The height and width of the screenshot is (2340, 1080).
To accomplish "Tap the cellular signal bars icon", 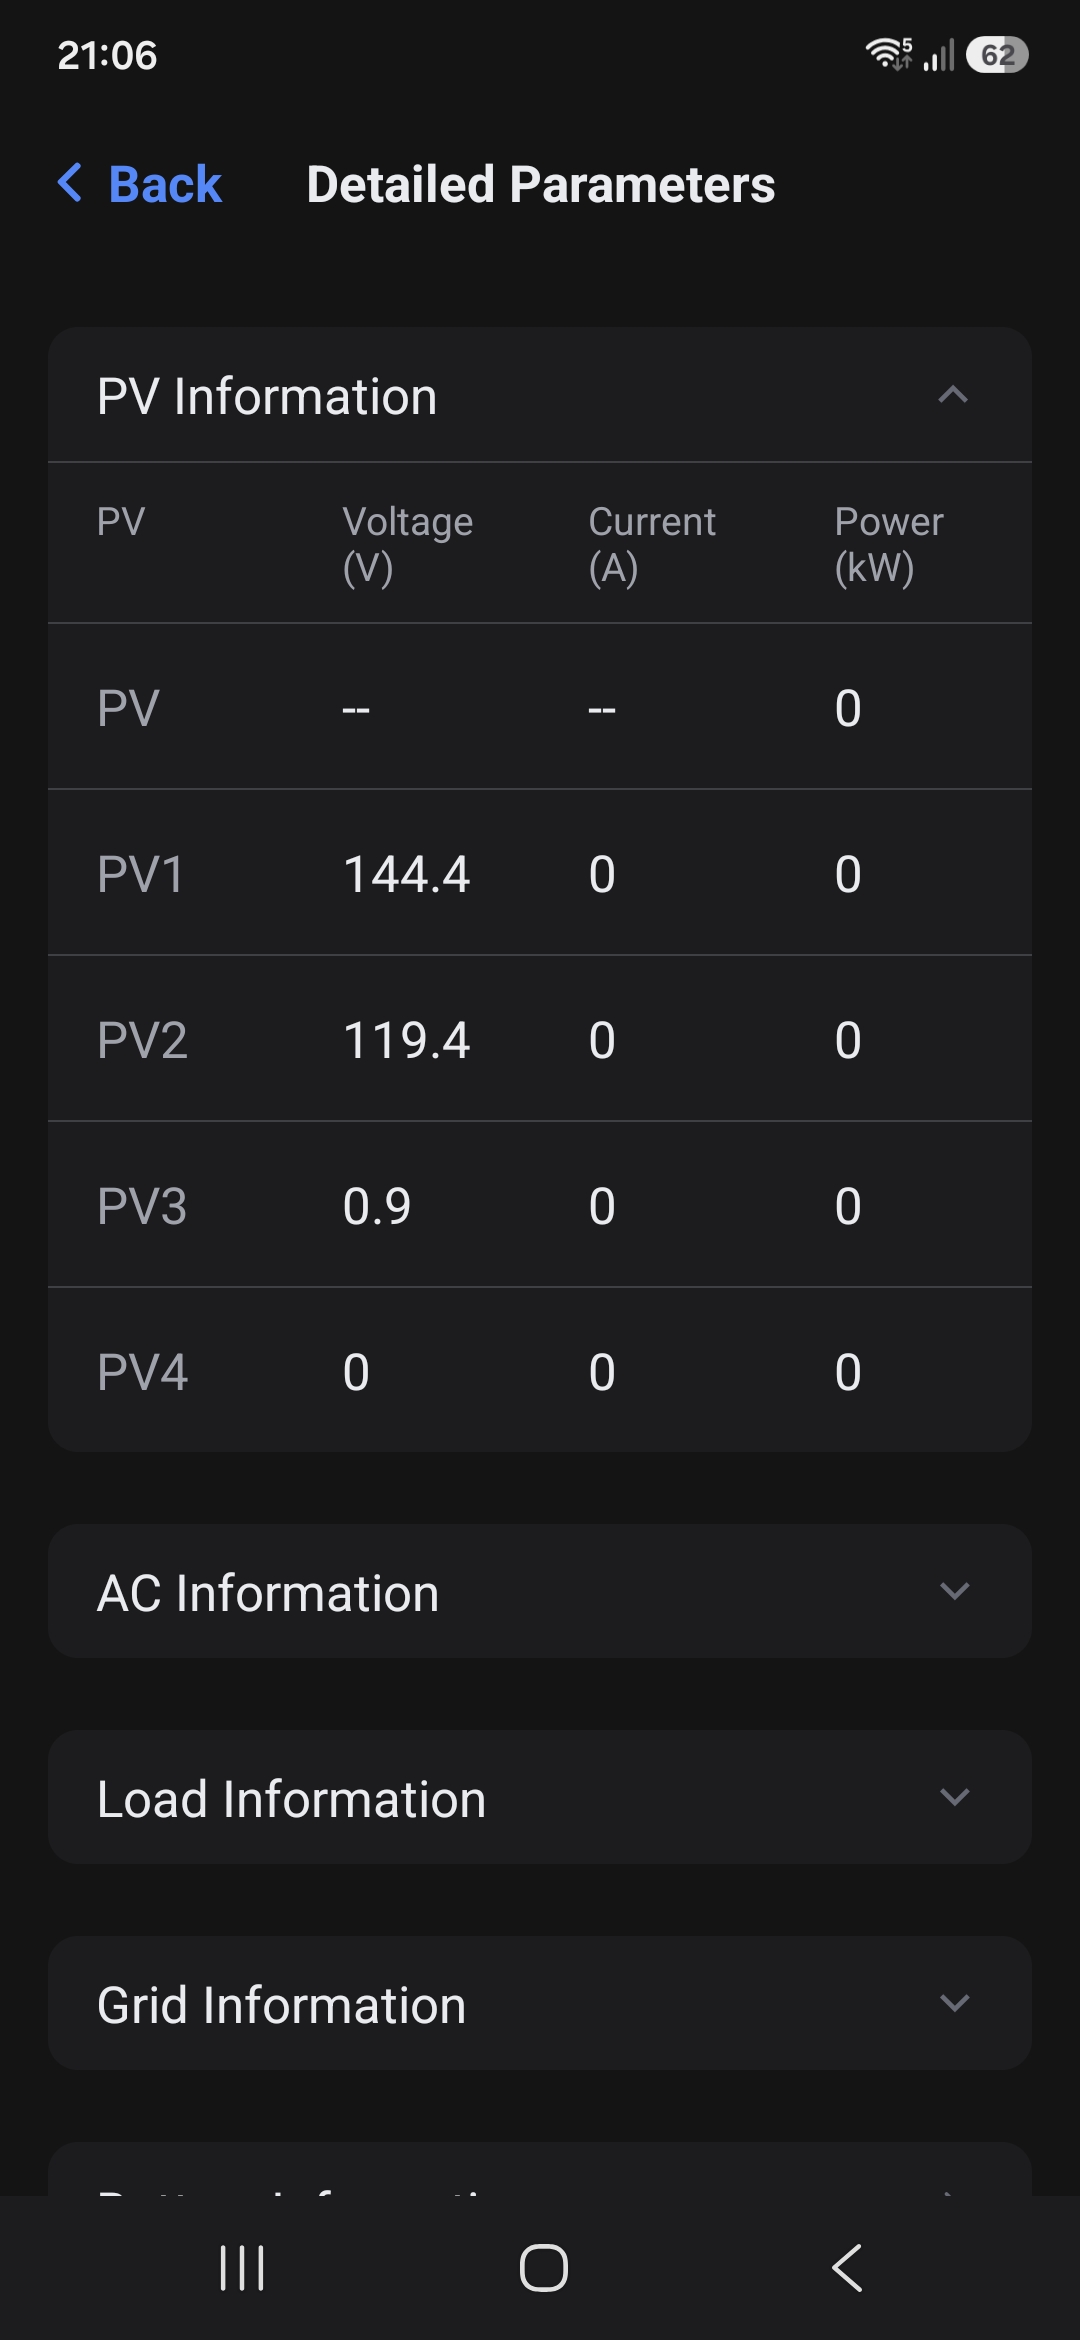I will tap(939, 55).
